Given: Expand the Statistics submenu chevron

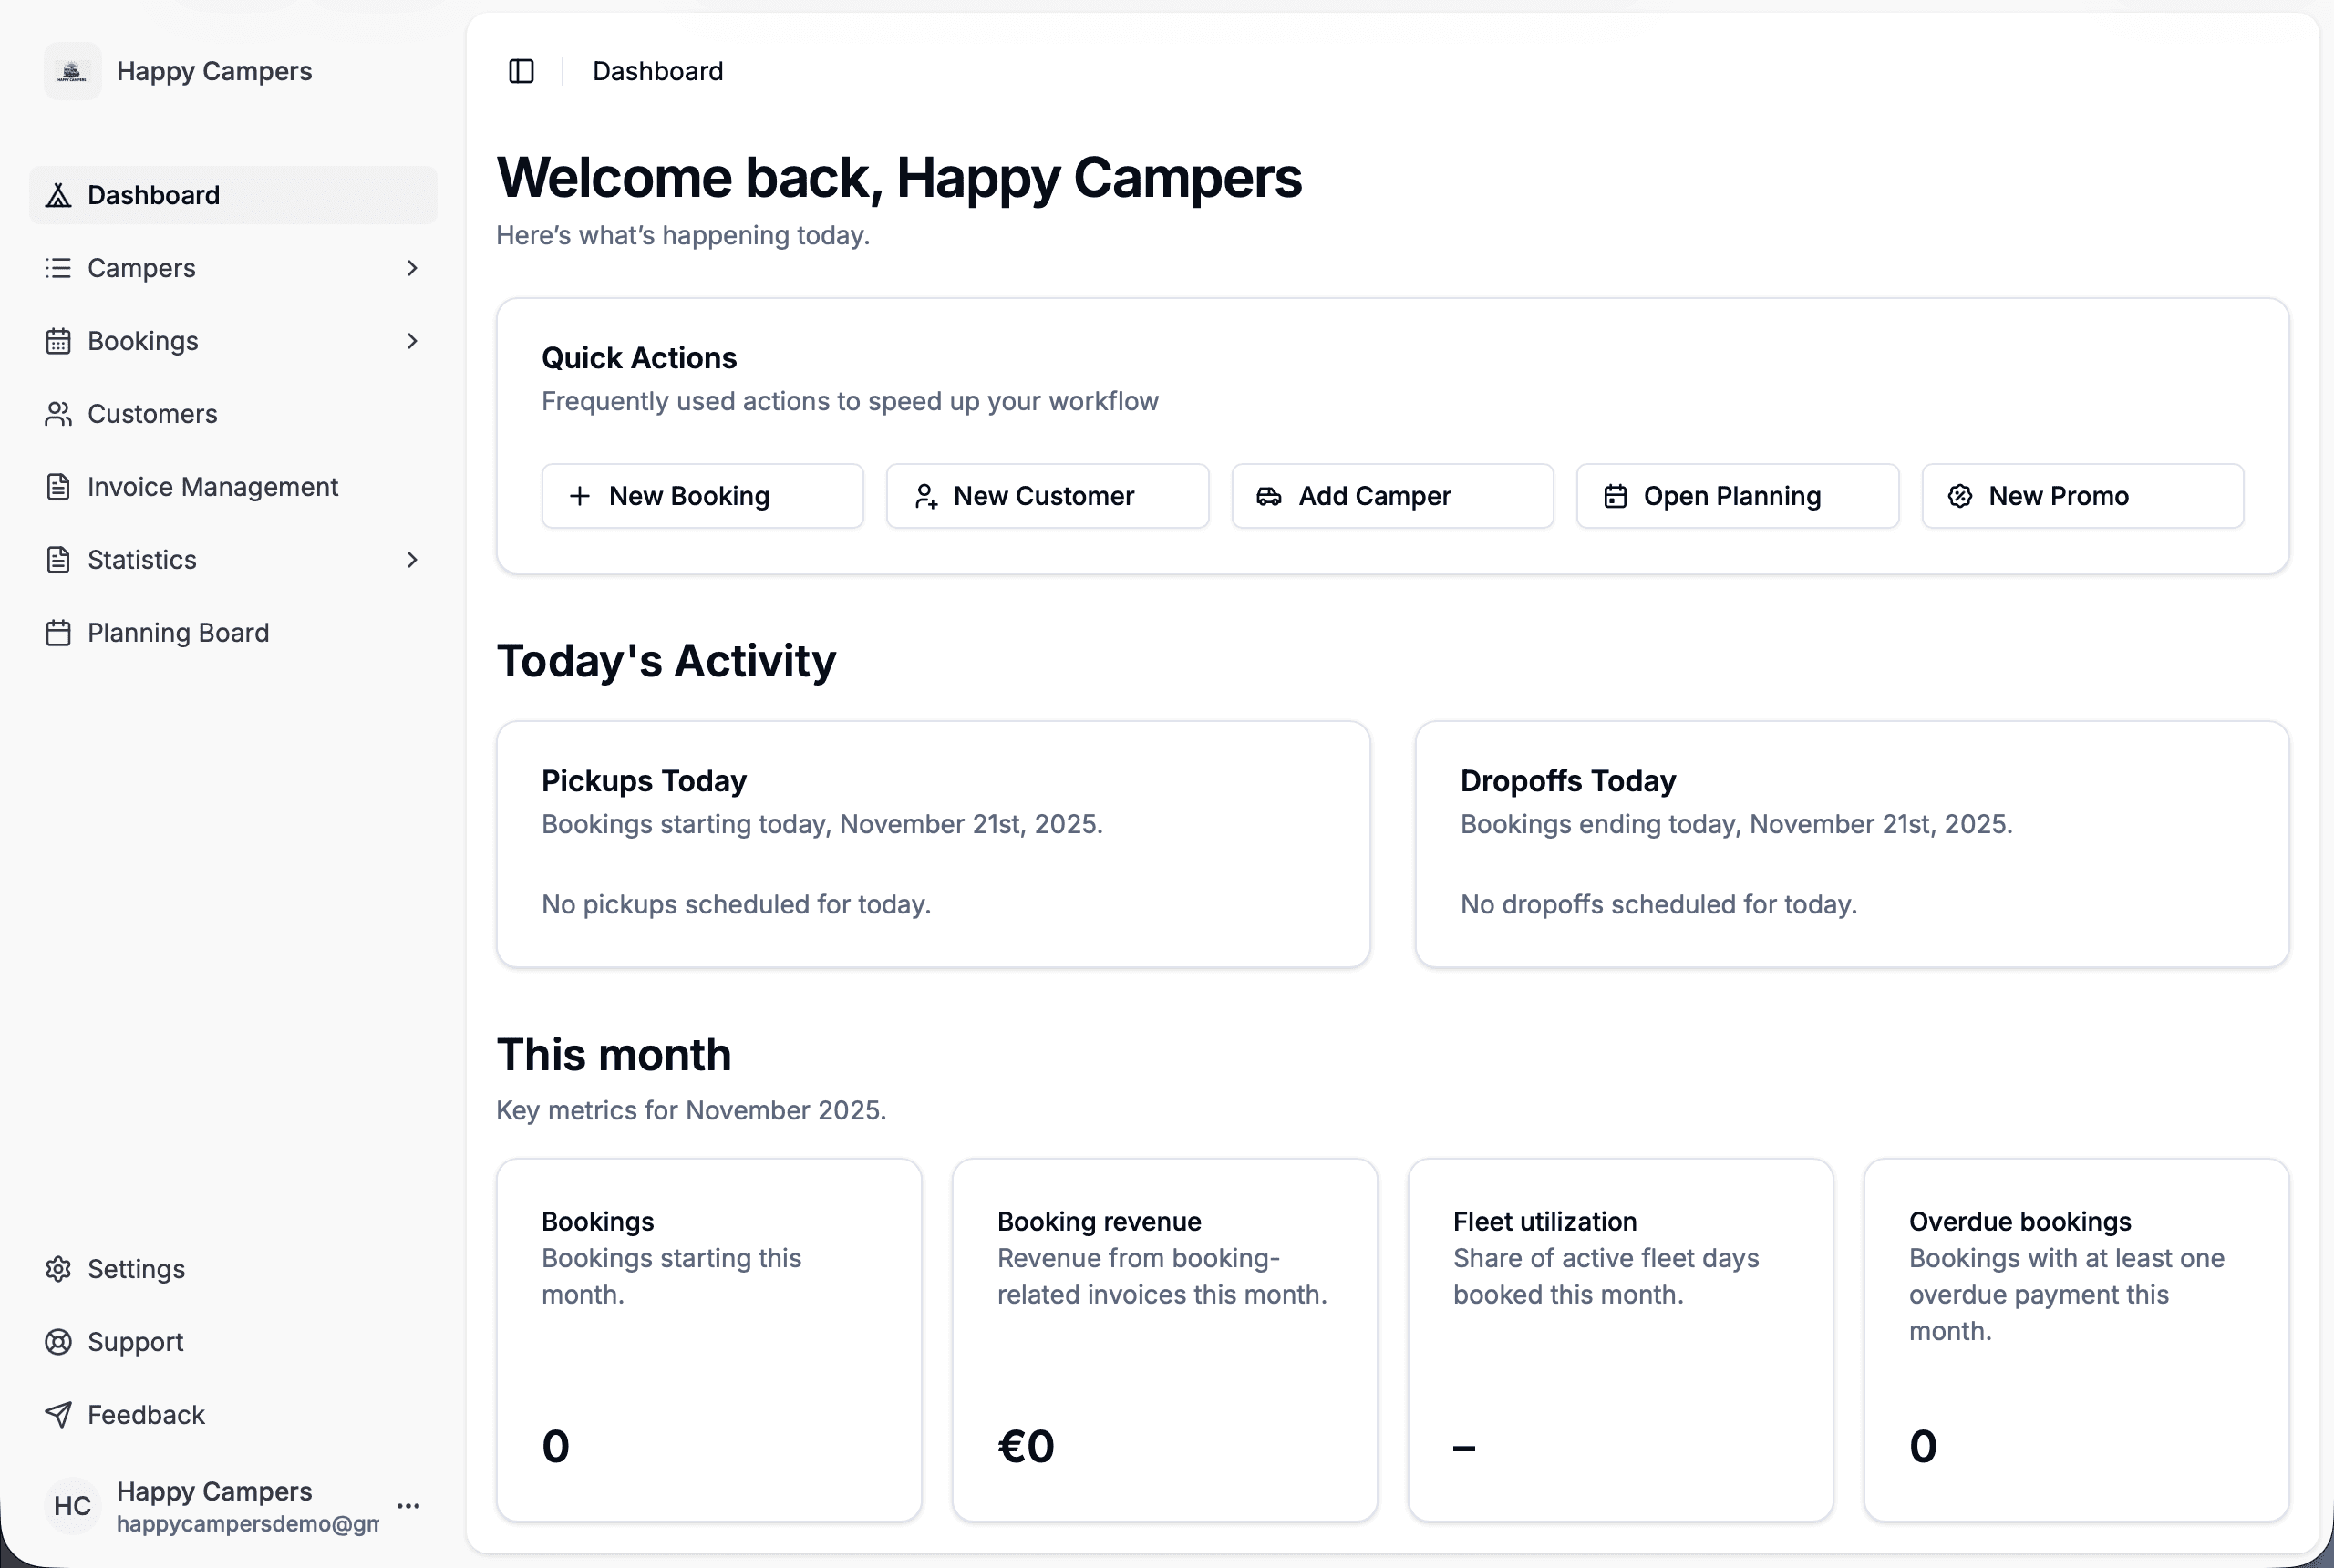Looking at the screenshot, I should pyautogui.click(x=412, y=560).
